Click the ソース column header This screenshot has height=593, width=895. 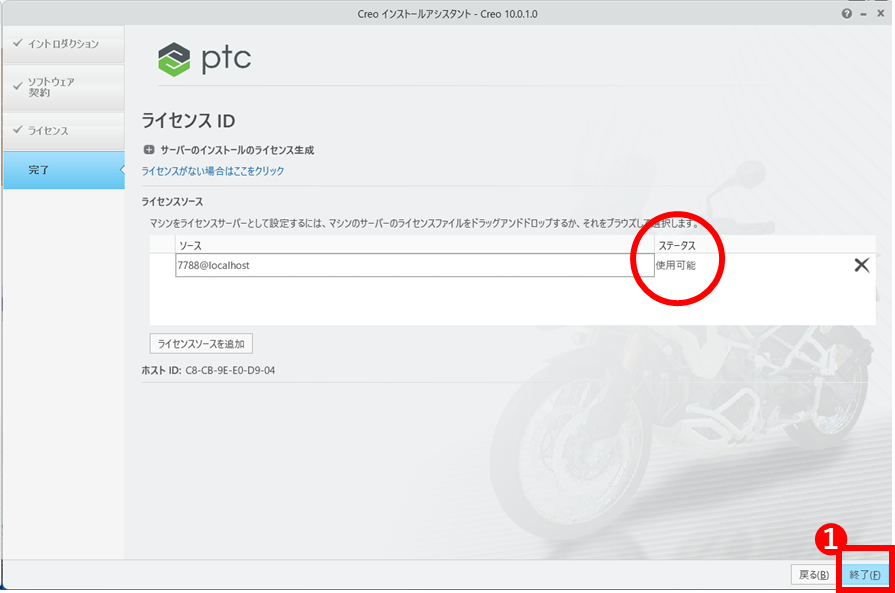click(x=190, y=245)
